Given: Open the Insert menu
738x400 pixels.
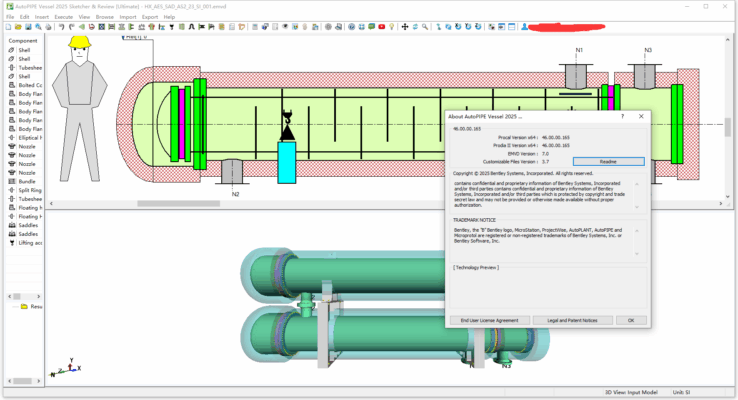Looking at the screenshot, I should 42,17.
